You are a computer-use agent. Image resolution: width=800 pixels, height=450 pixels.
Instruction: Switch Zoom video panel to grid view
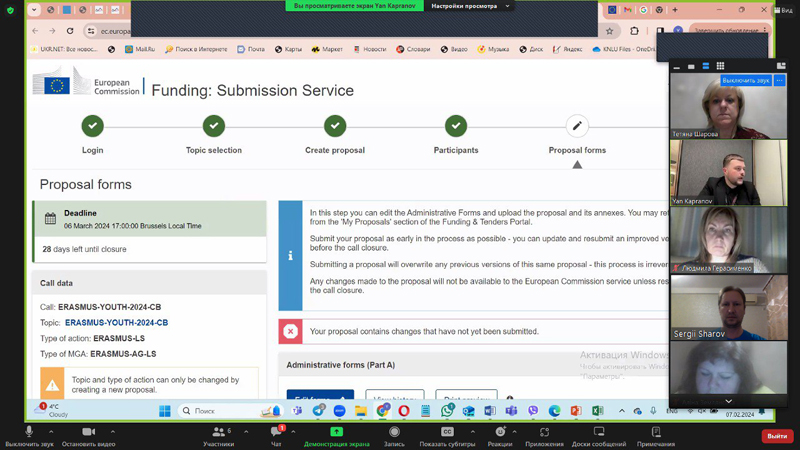click(x=720, y=66)
